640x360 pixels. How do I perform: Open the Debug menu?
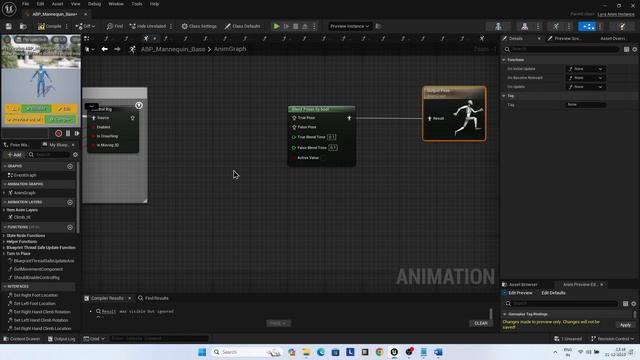94,4
